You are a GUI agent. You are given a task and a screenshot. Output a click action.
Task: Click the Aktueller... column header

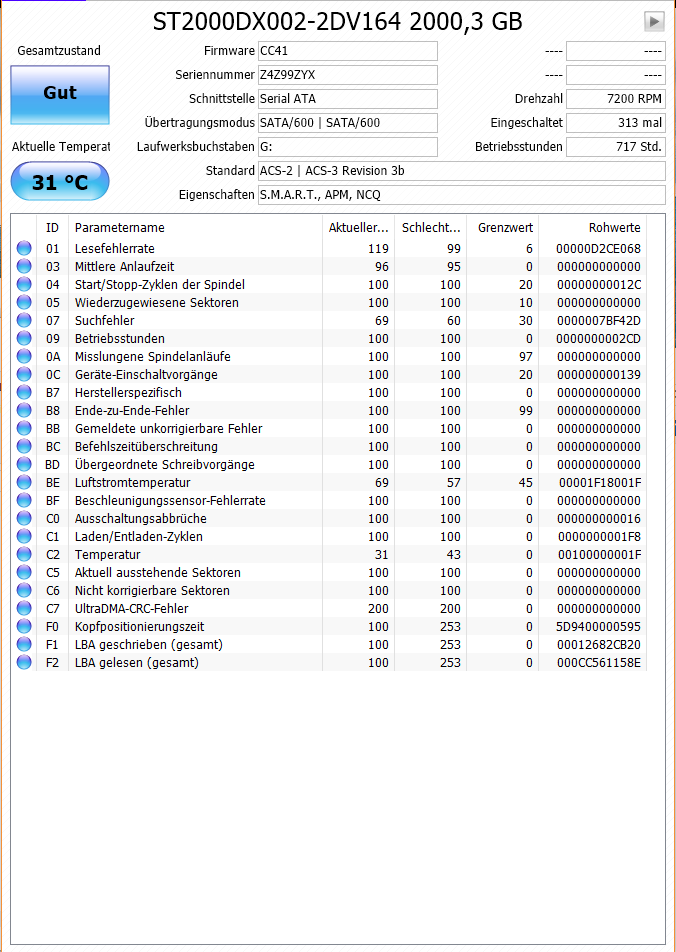tap(358, 228)
